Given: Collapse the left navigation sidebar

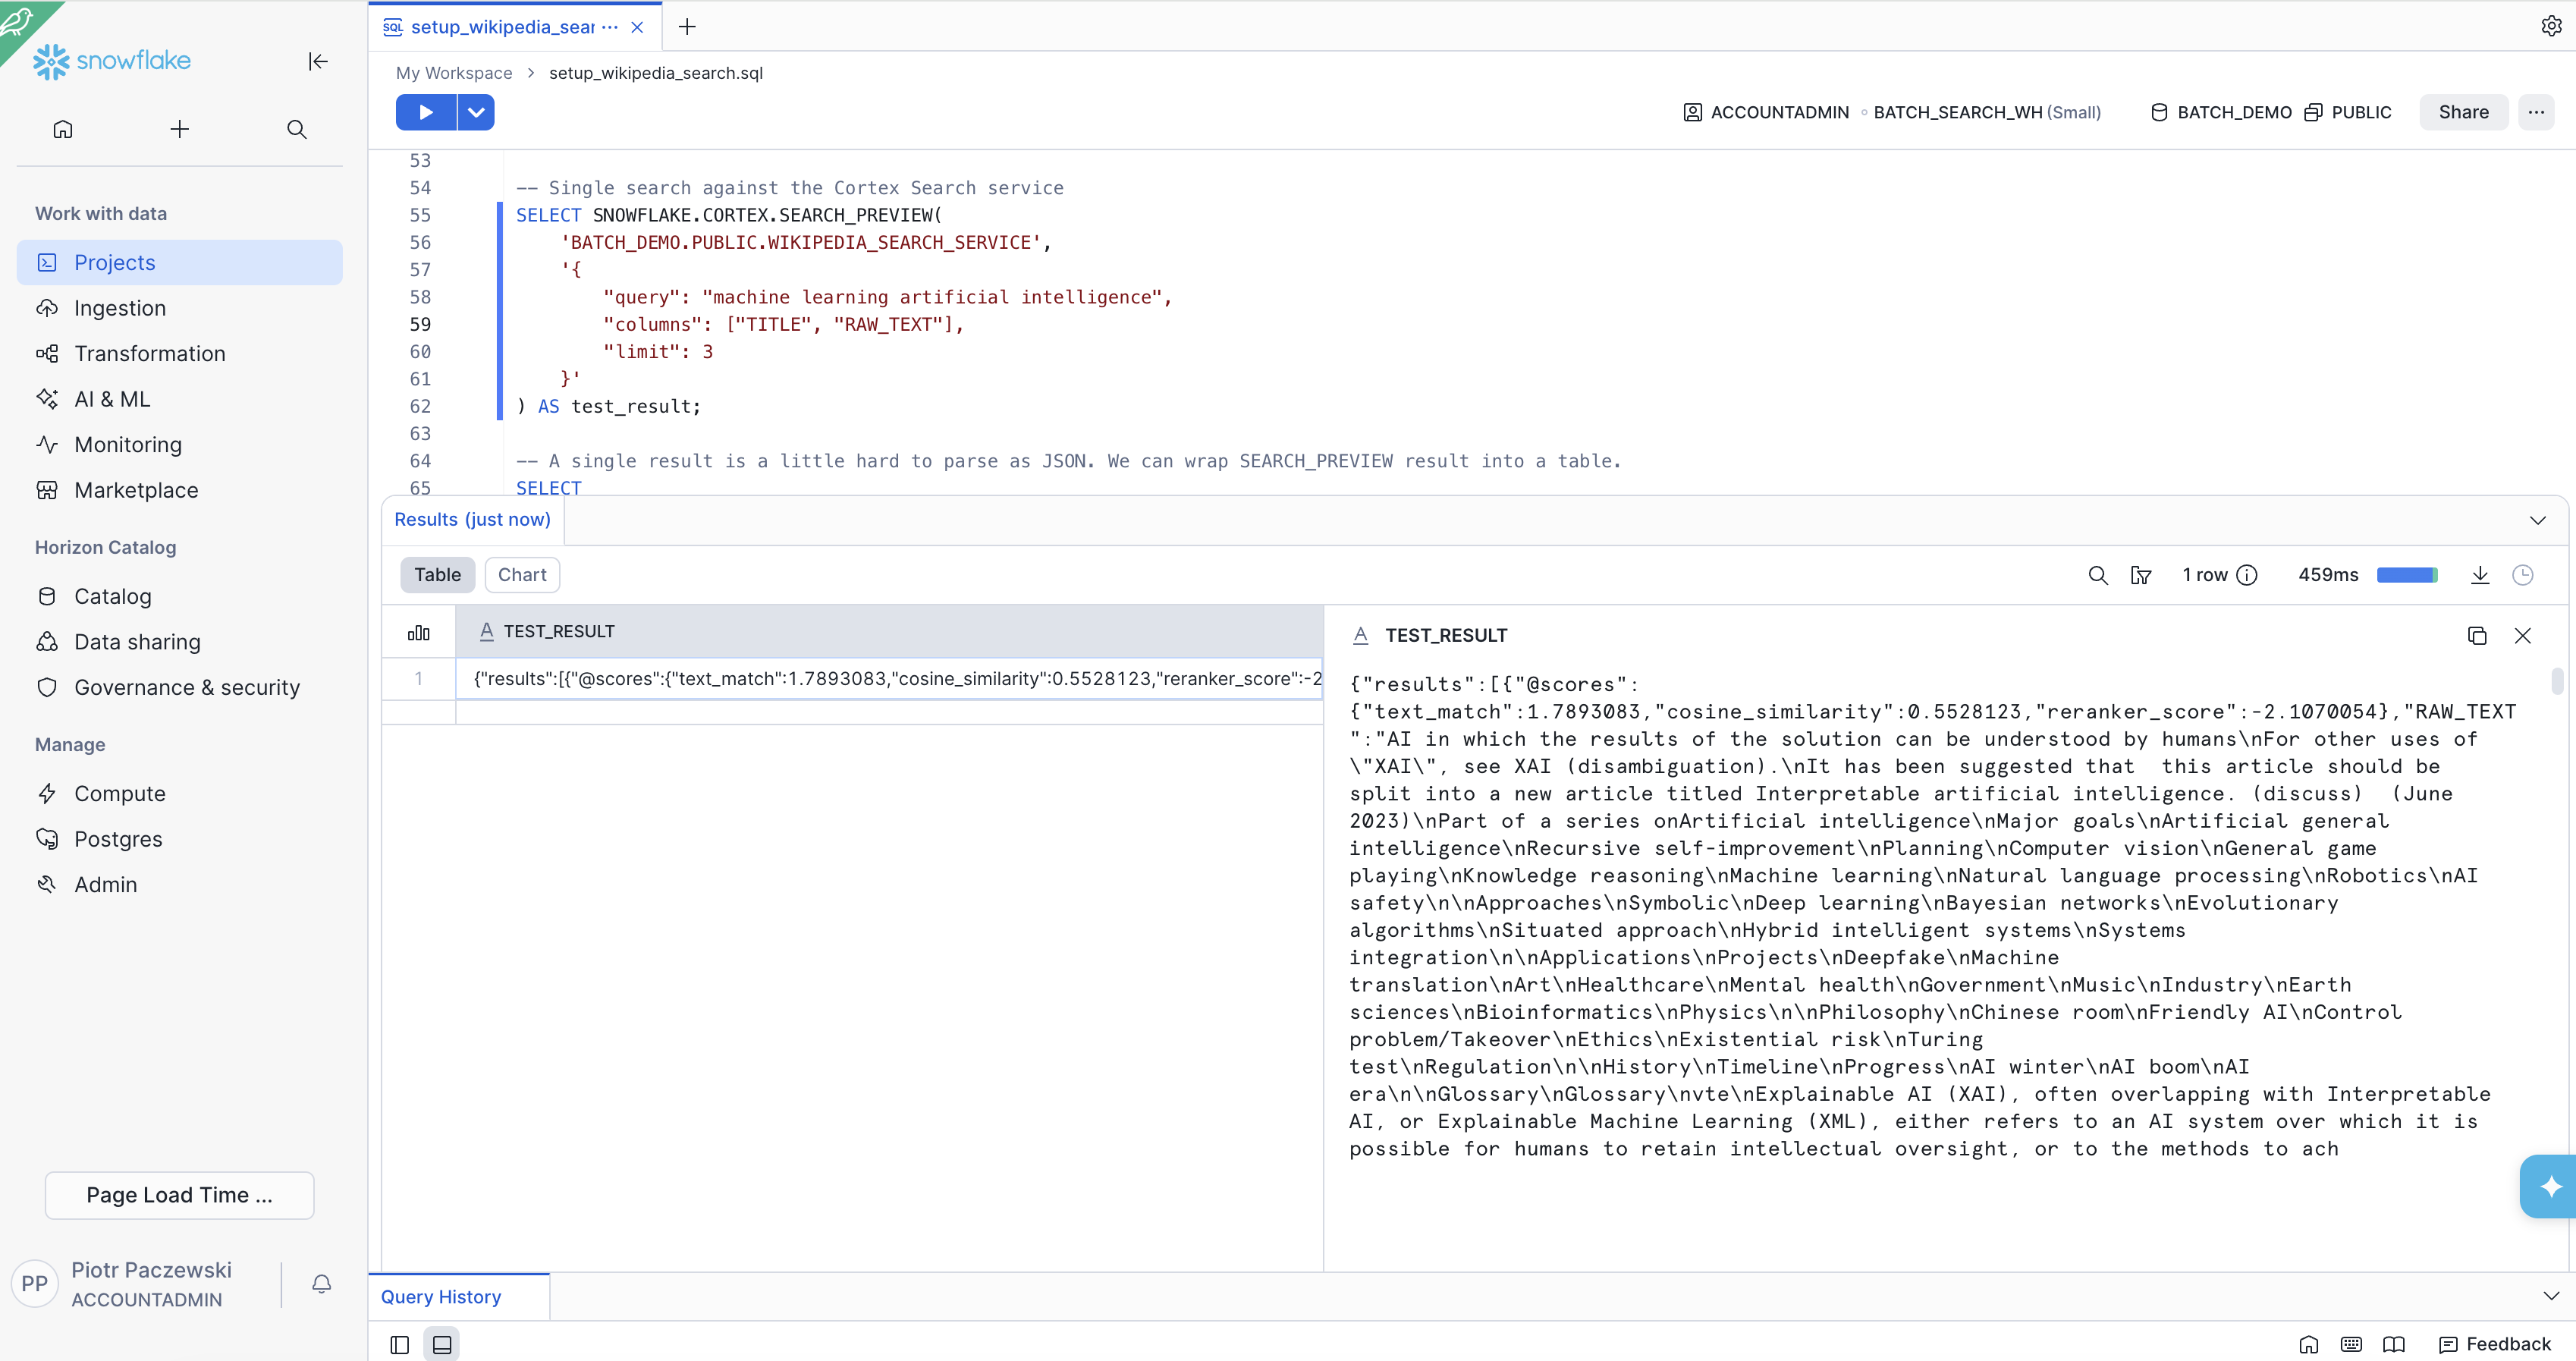Looking at the screenshot, I should click(318, 61).
